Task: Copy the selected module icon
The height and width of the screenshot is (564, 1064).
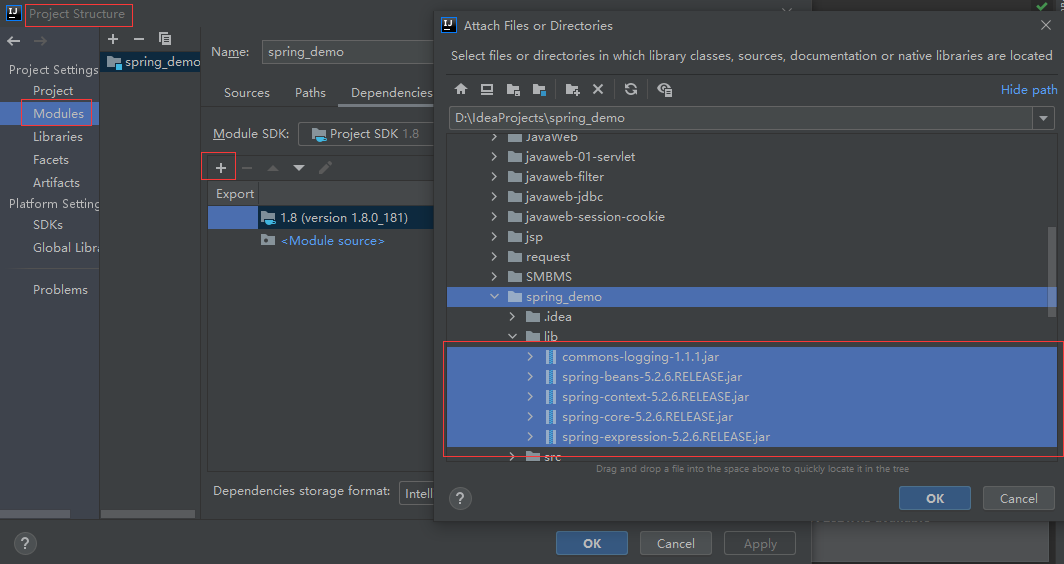Action: [165, 39]
